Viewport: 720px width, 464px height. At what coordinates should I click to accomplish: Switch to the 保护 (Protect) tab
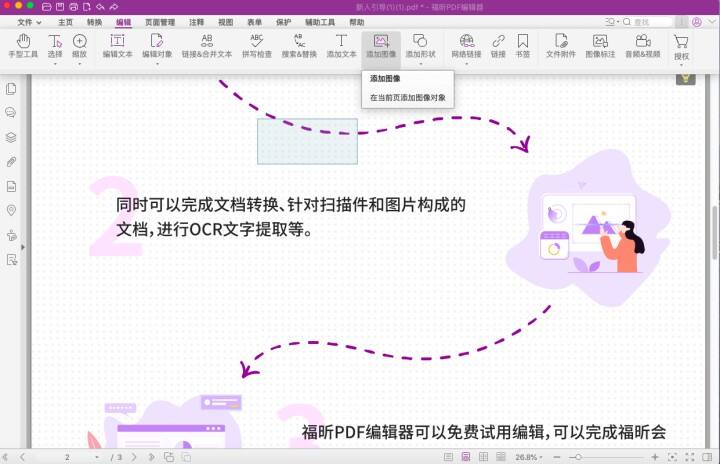pyautogui.click(x=283, y=22)
